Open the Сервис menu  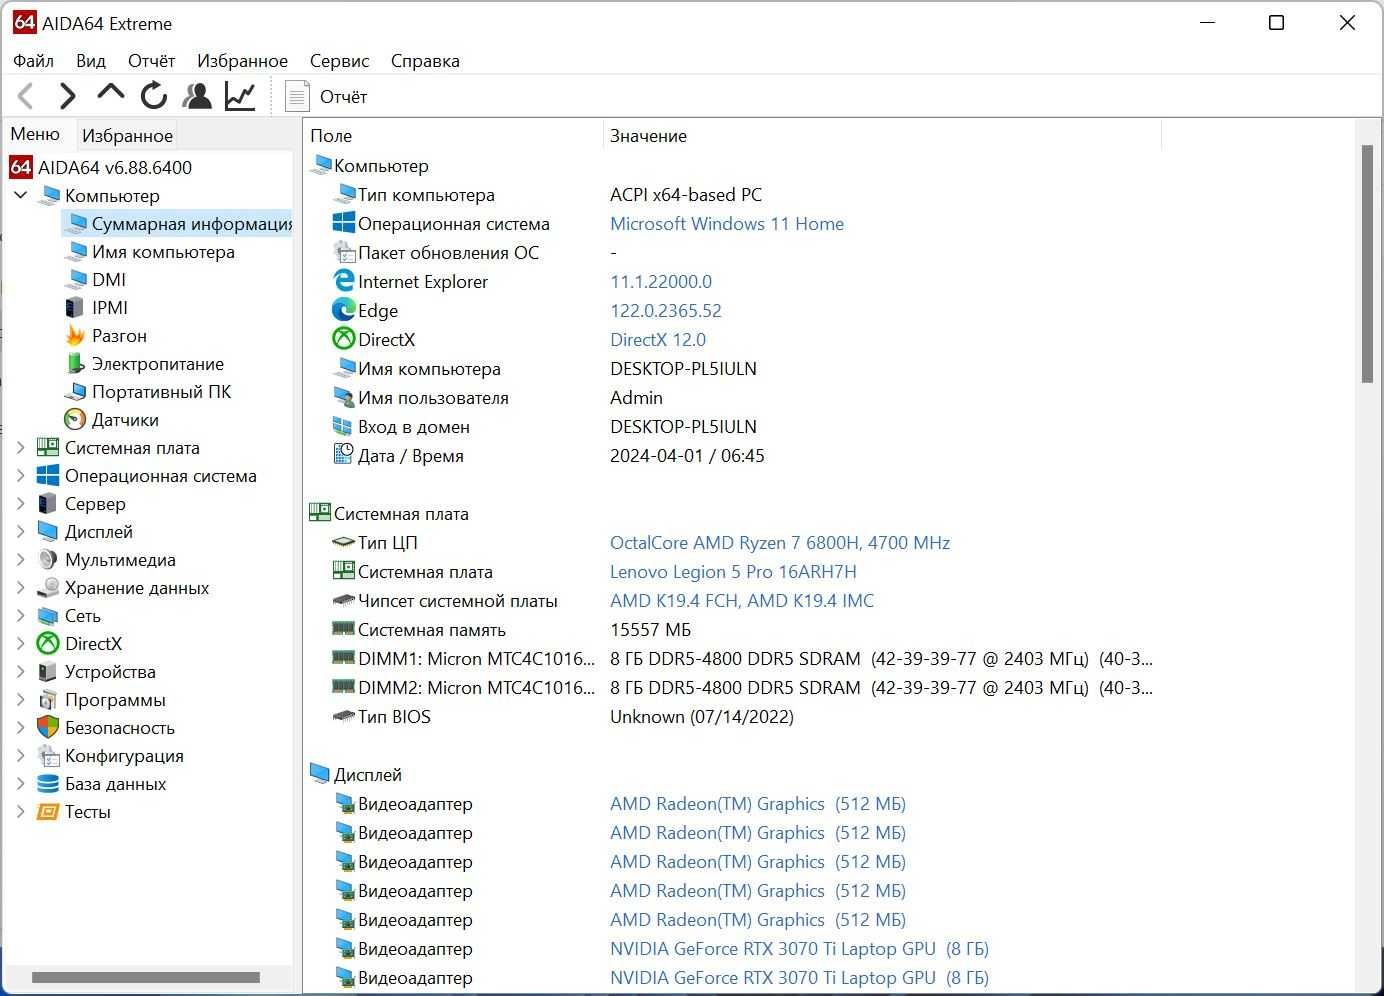pos(339,61)
